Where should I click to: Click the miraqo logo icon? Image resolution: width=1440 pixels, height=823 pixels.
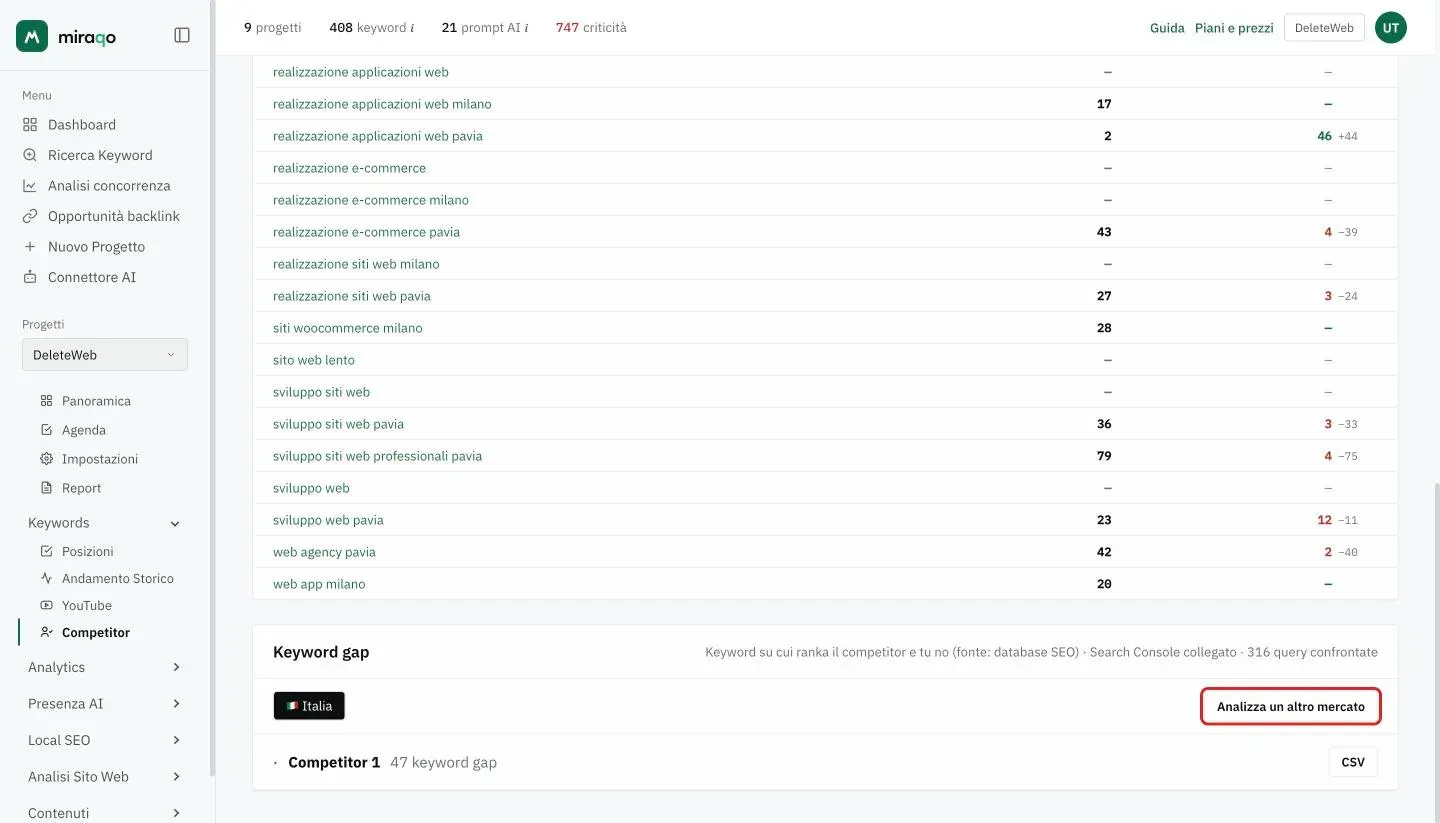coord(32,36)
